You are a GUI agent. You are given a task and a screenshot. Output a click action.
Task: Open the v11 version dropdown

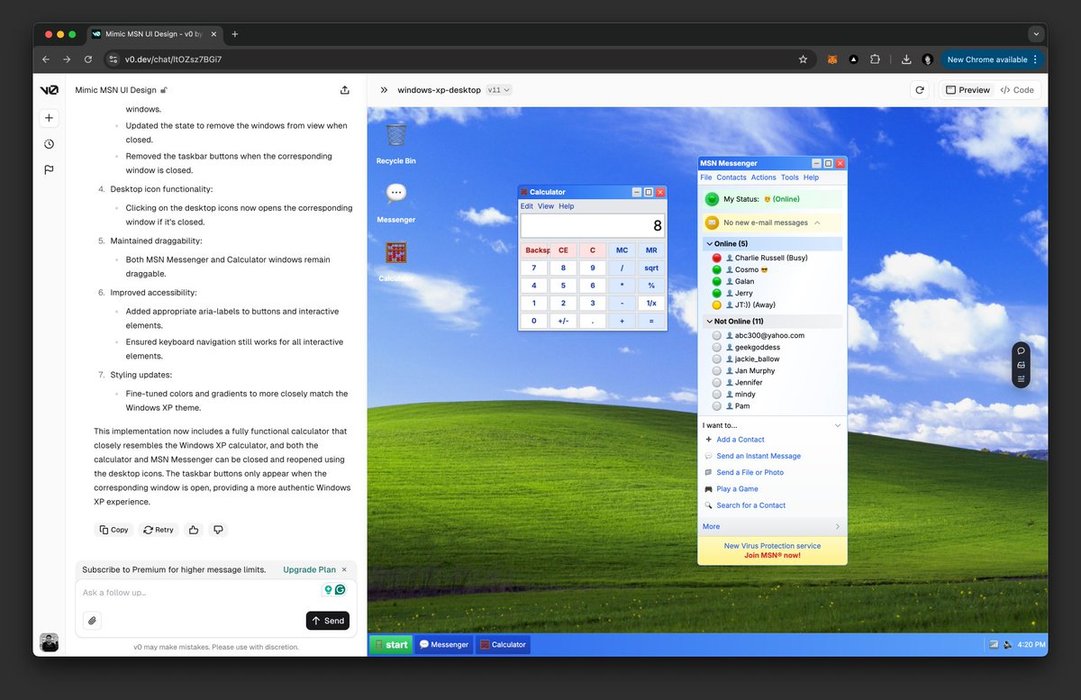coord(498,90)
